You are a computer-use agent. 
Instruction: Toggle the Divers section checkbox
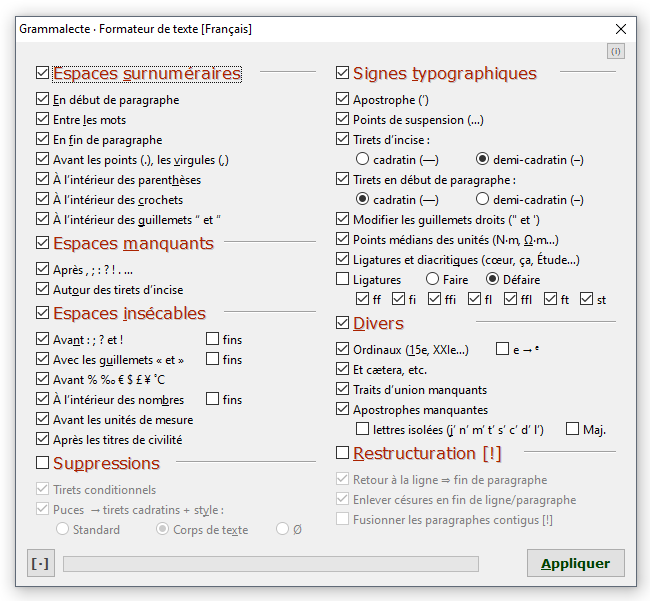point(342,322)
